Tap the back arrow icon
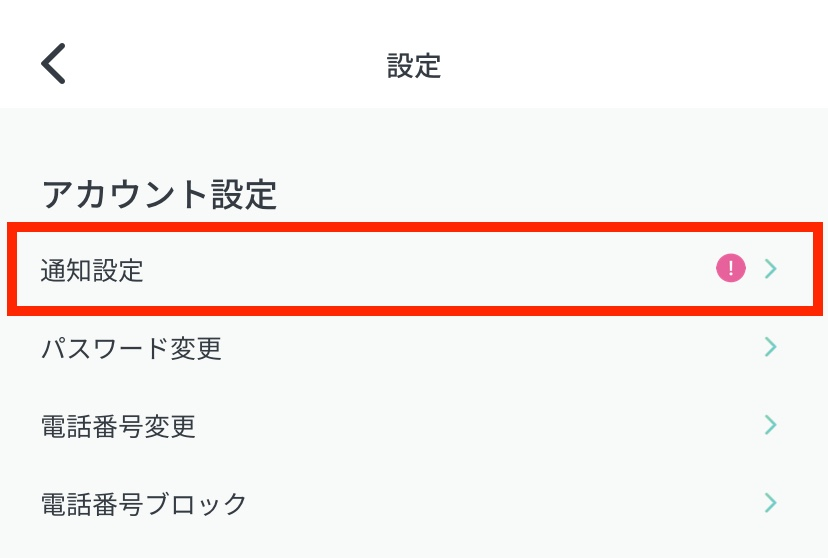The image size is (828, 558). coord(53,64)
